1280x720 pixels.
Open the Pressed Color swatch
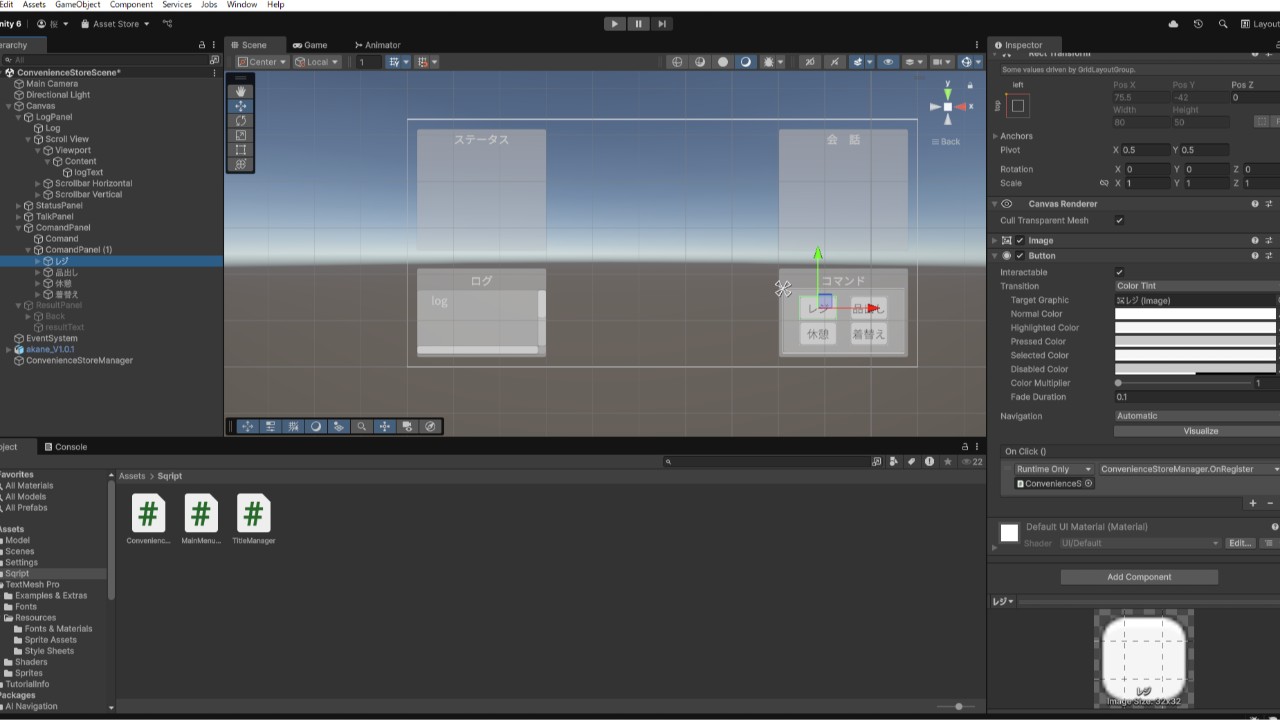click(1196, 342)
